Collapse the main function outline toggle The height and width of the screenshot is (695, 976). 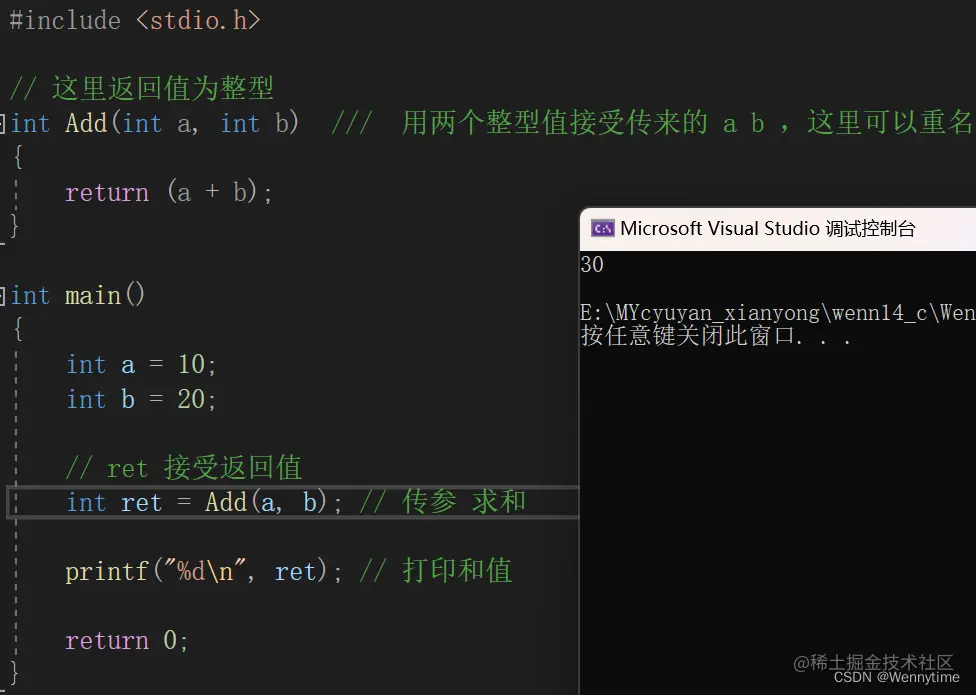click(2, 295)
